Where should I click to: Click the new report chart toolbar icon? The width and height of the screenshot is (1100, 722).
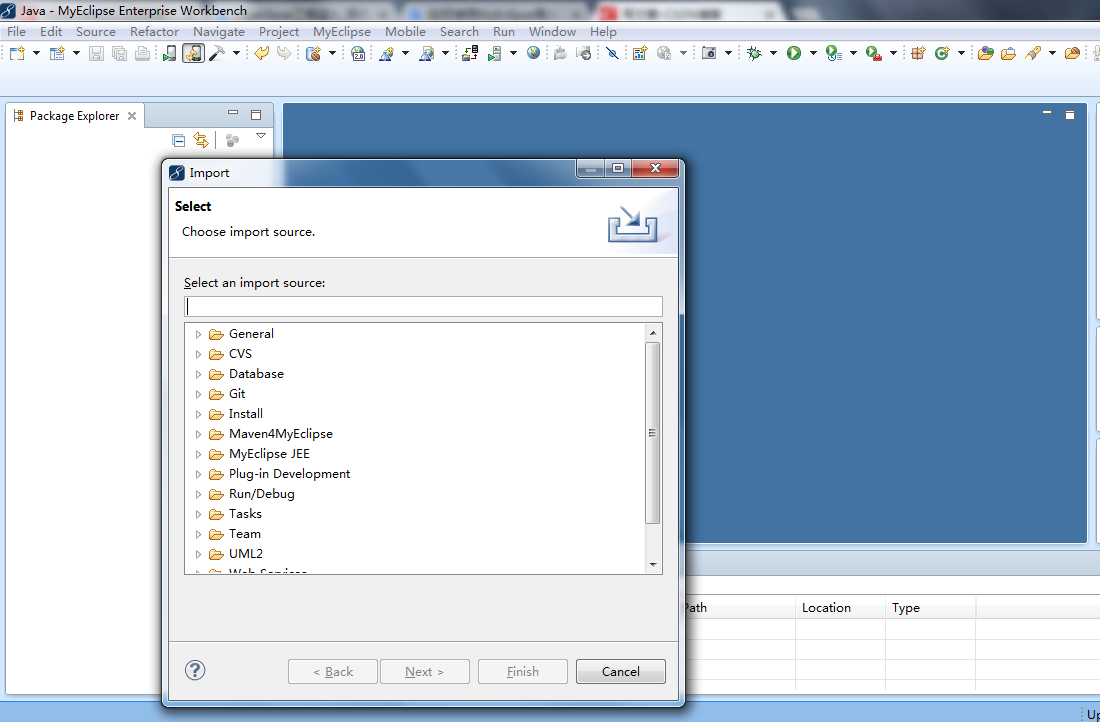coord(639,53)
